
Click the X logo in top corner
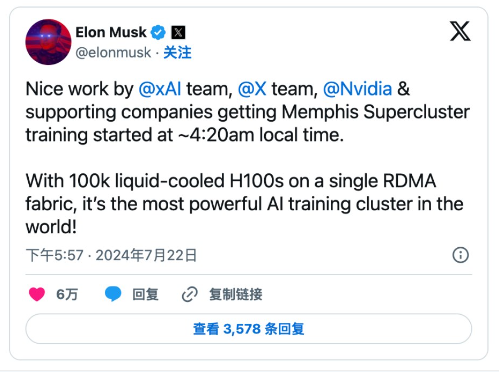click(460, 31)
